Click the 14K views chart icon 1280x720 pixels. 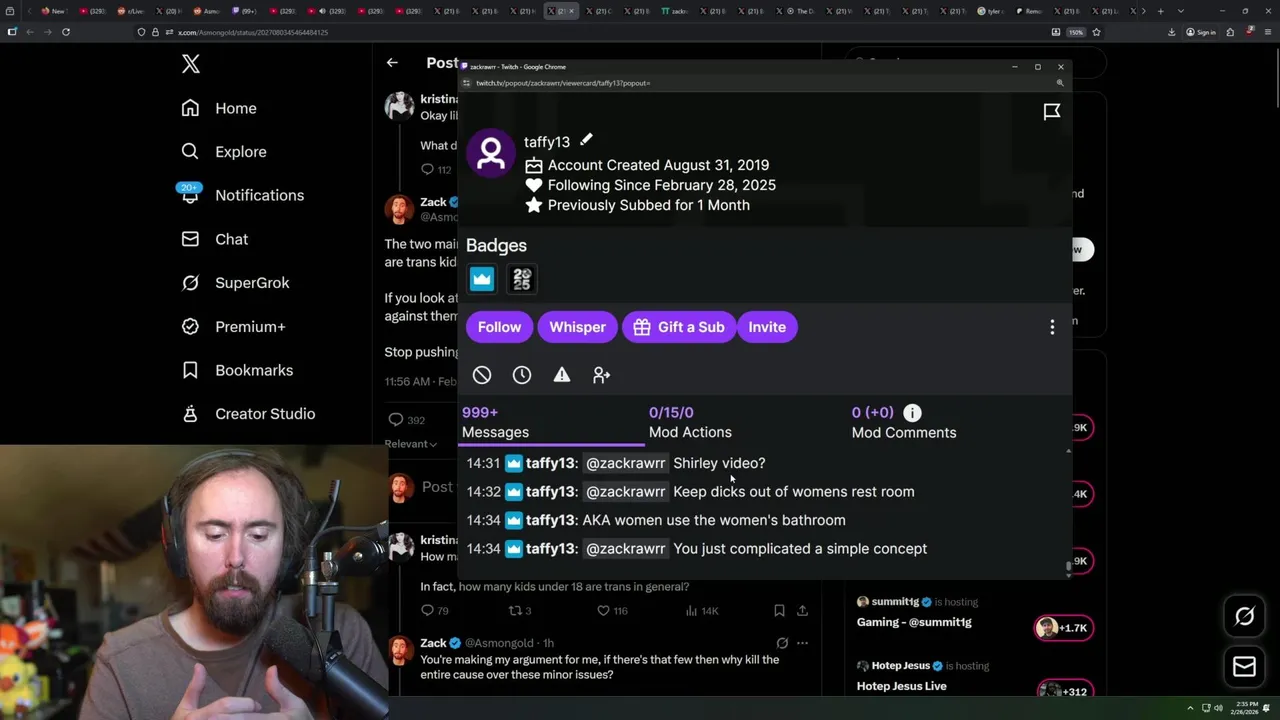click(x=691, y=610)
